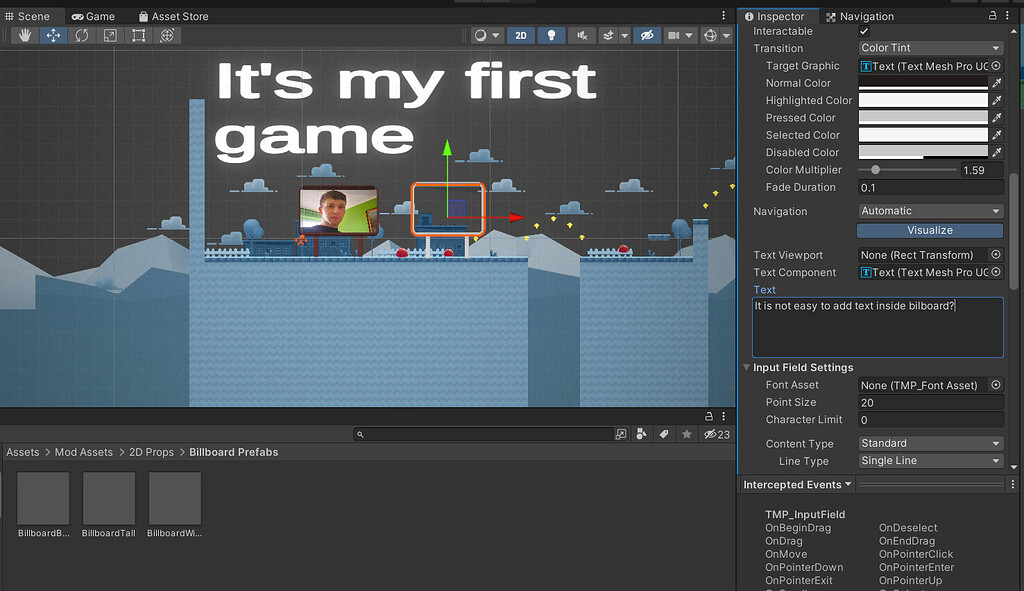Open the Transition dropdown set to Color Tint
This screenshot has height=591, width=1024.
click(929, 48)
